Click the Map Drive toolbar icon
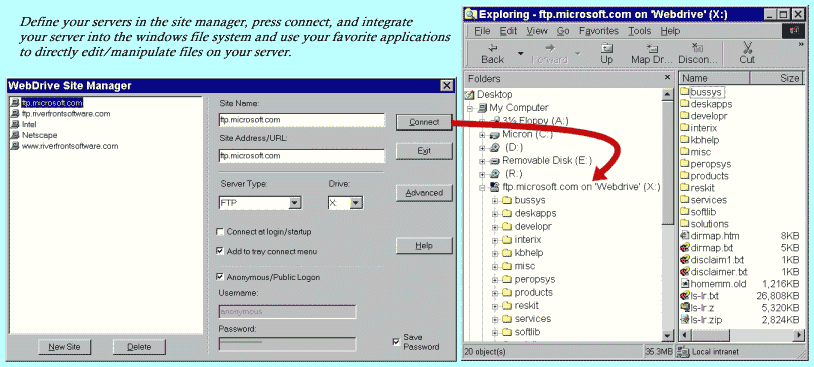Viewport: 814px width, 367px height. tap(653, 48)
